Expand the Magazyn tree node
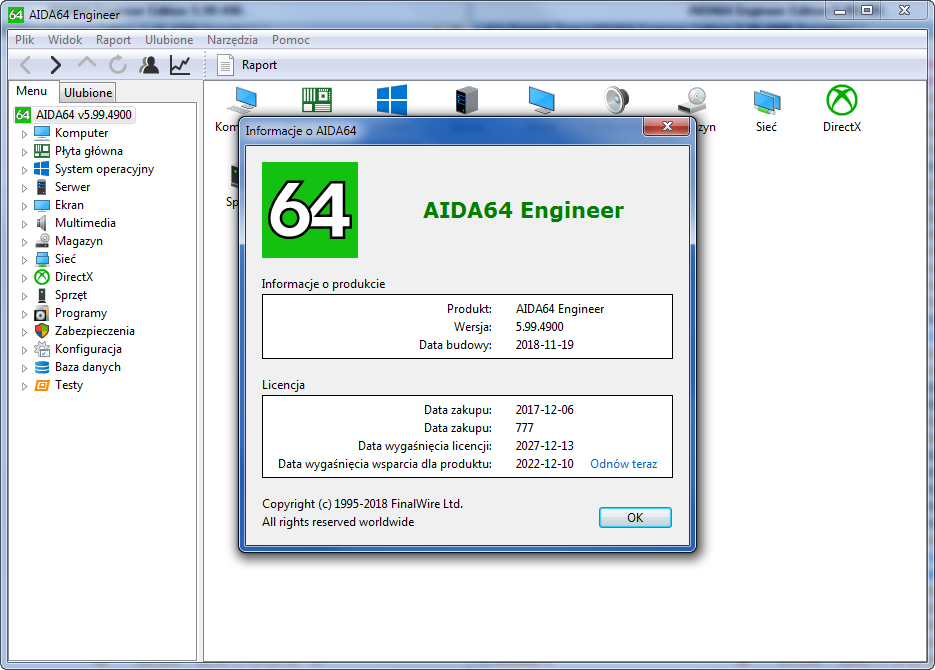Image resolution: width=935 pixels, height=670 pixels. pos(24,242)
